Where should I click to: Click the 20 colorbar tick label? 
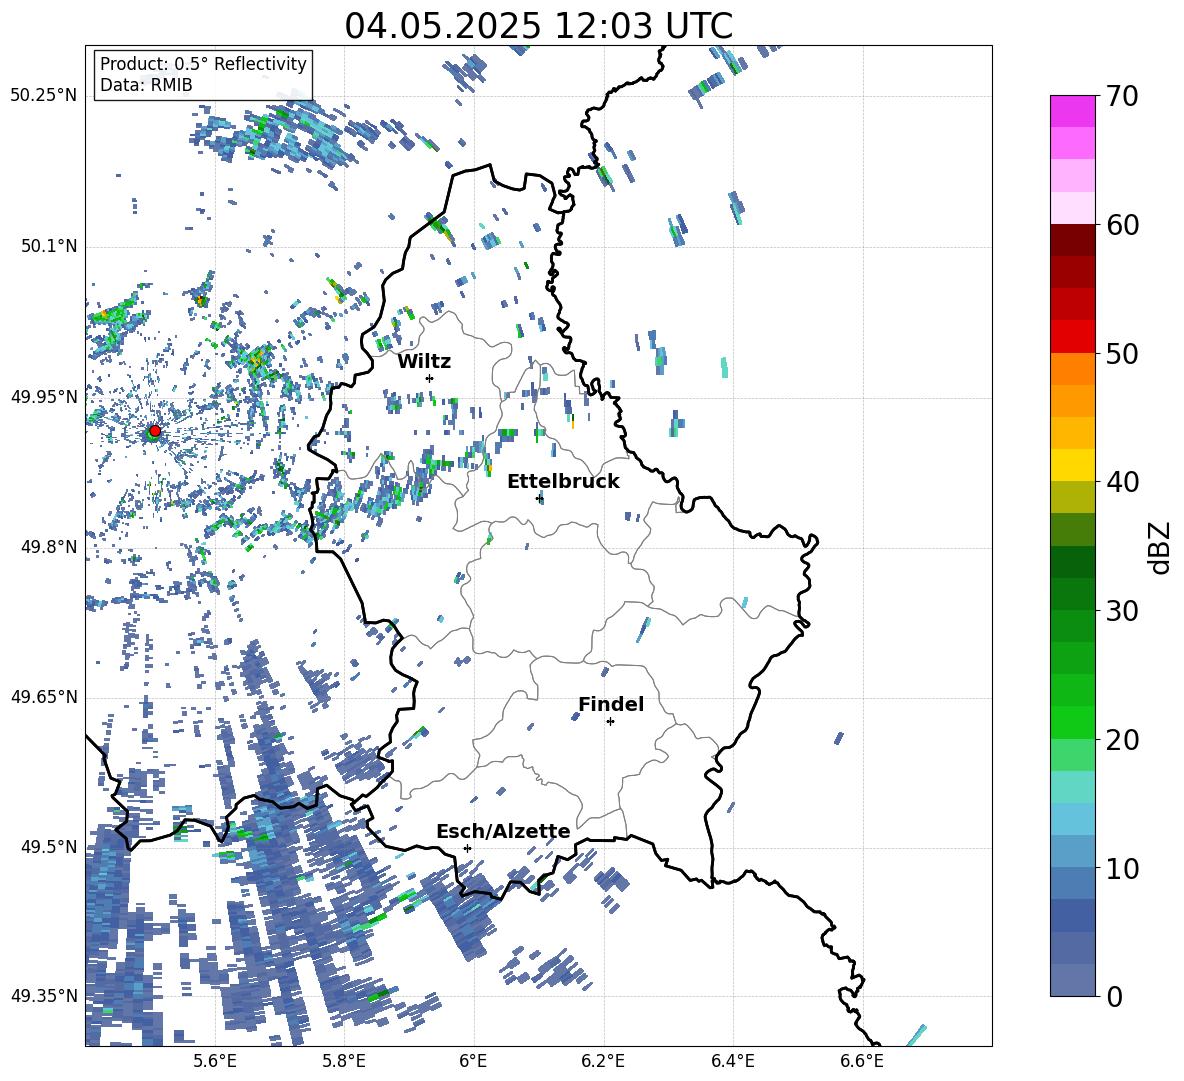pos(1122,740)
